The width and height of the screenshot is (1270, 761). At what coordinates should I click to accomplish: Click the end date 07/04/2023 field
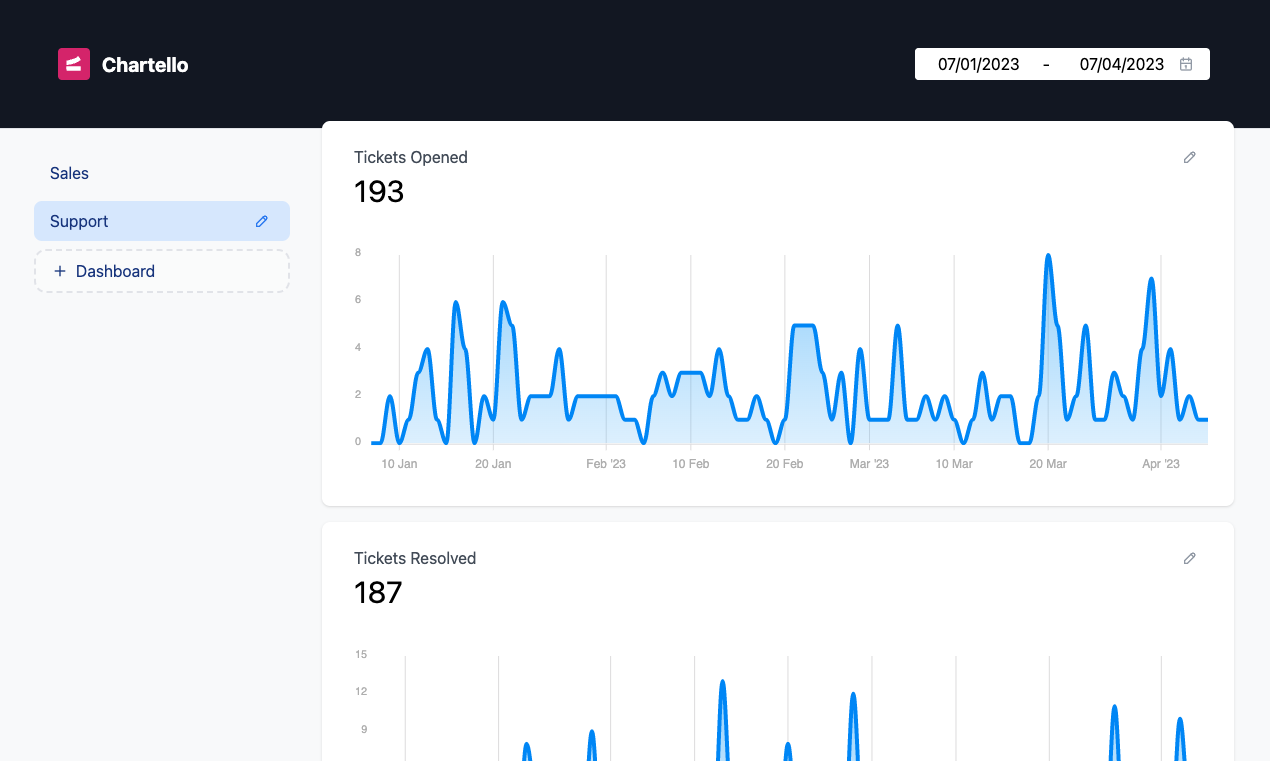[x=1122, y=64]
